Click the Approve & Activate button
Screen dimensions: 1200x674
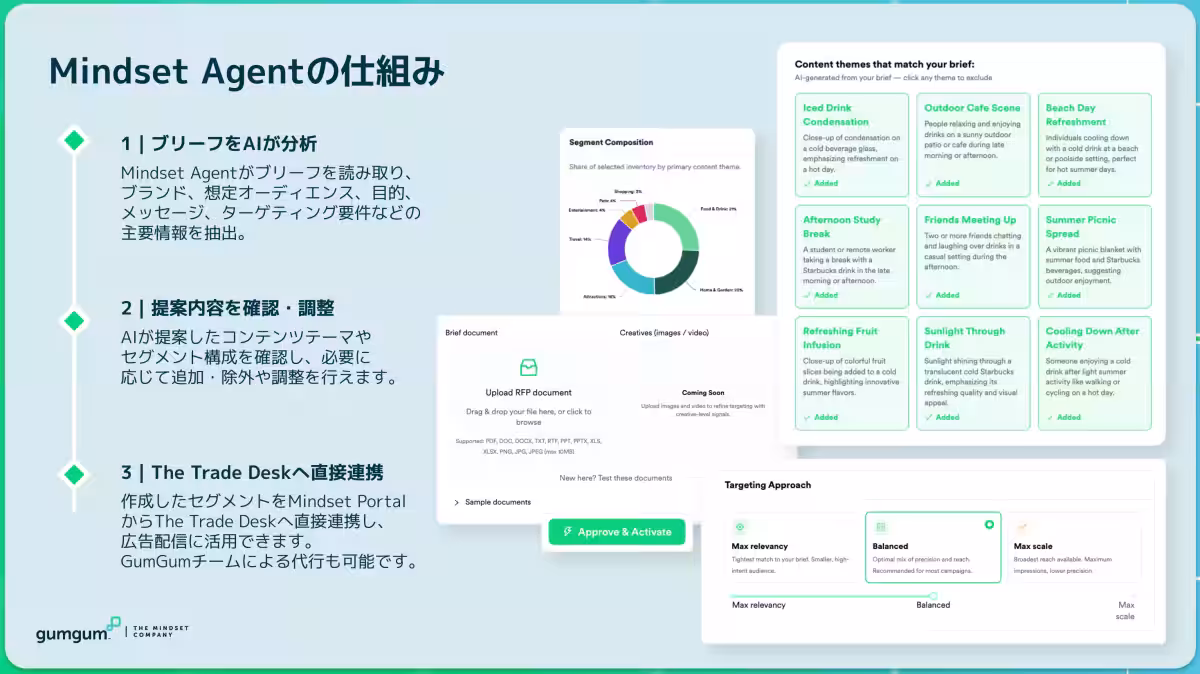pos(617,532)
